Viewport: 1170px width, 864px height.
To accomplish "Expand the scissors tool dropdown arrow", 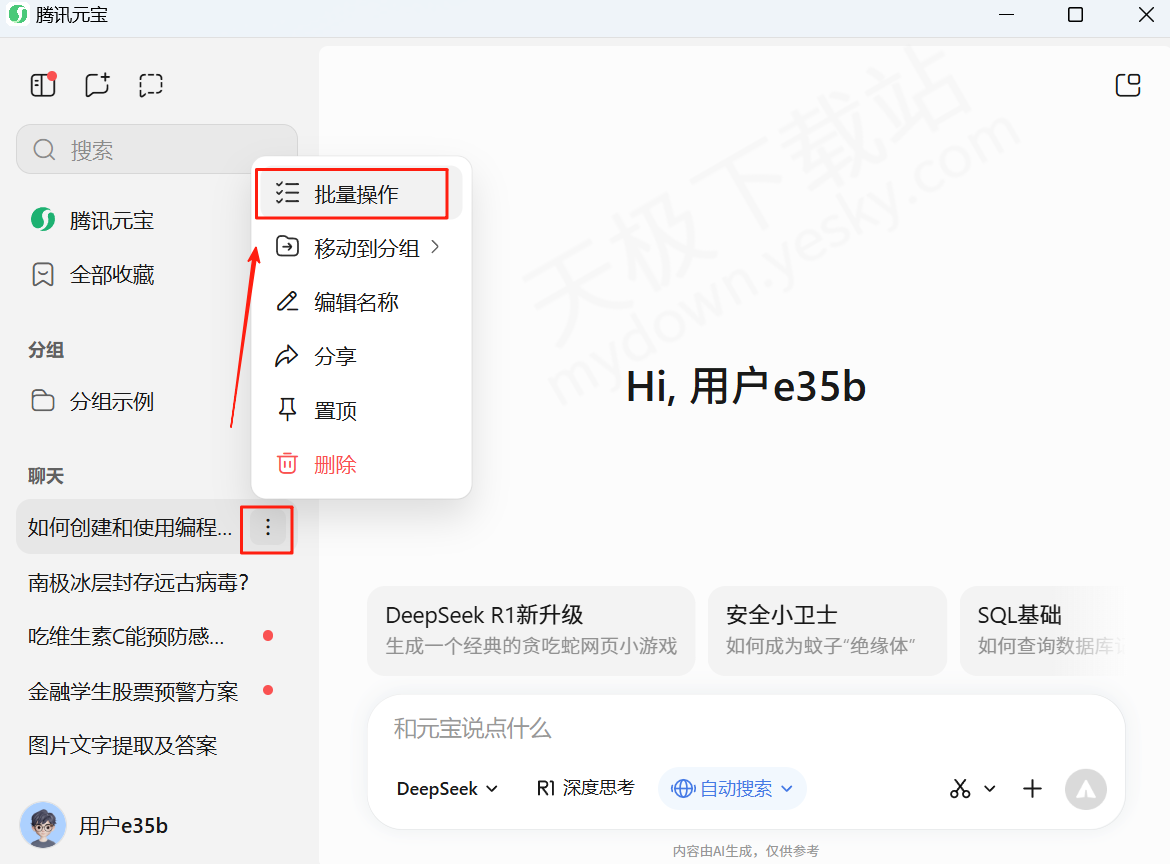I will point(989,789).
